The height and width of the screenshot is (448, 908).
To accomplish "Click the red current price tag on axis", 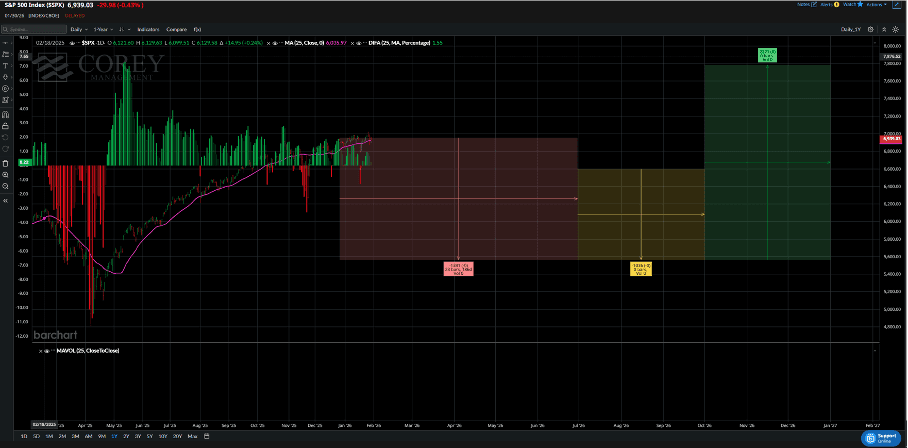I will 891,139.
